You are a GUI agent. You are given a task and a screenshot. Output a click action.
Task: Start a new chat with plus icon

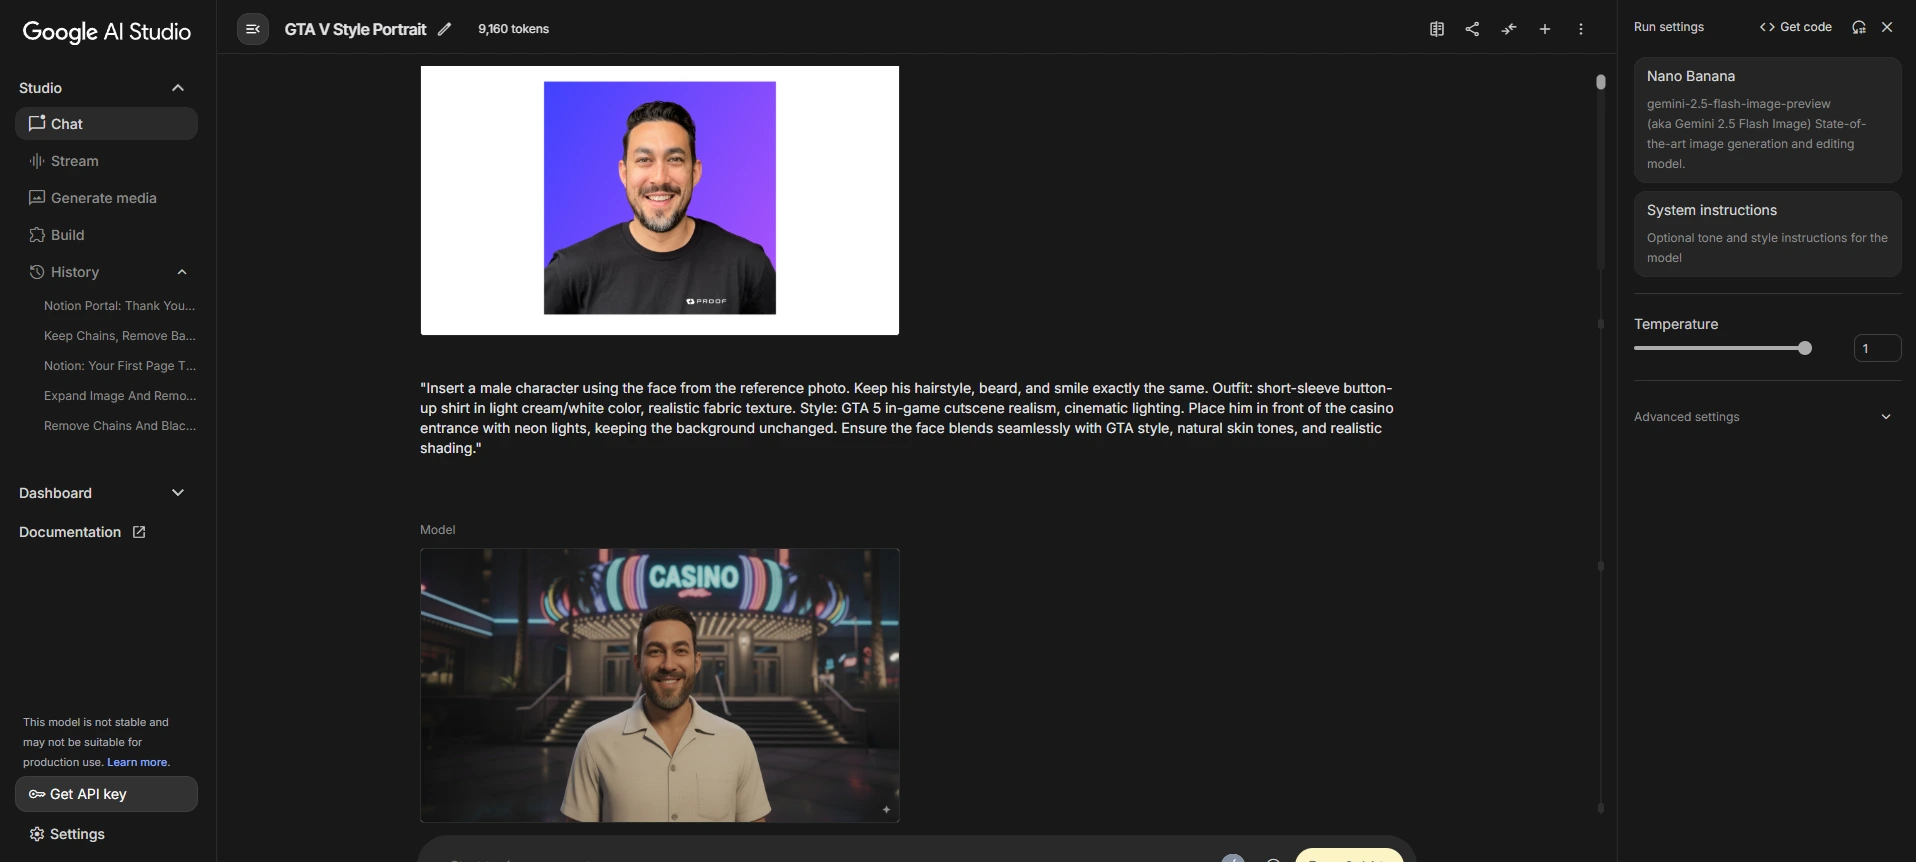[x=1545, y=29]
